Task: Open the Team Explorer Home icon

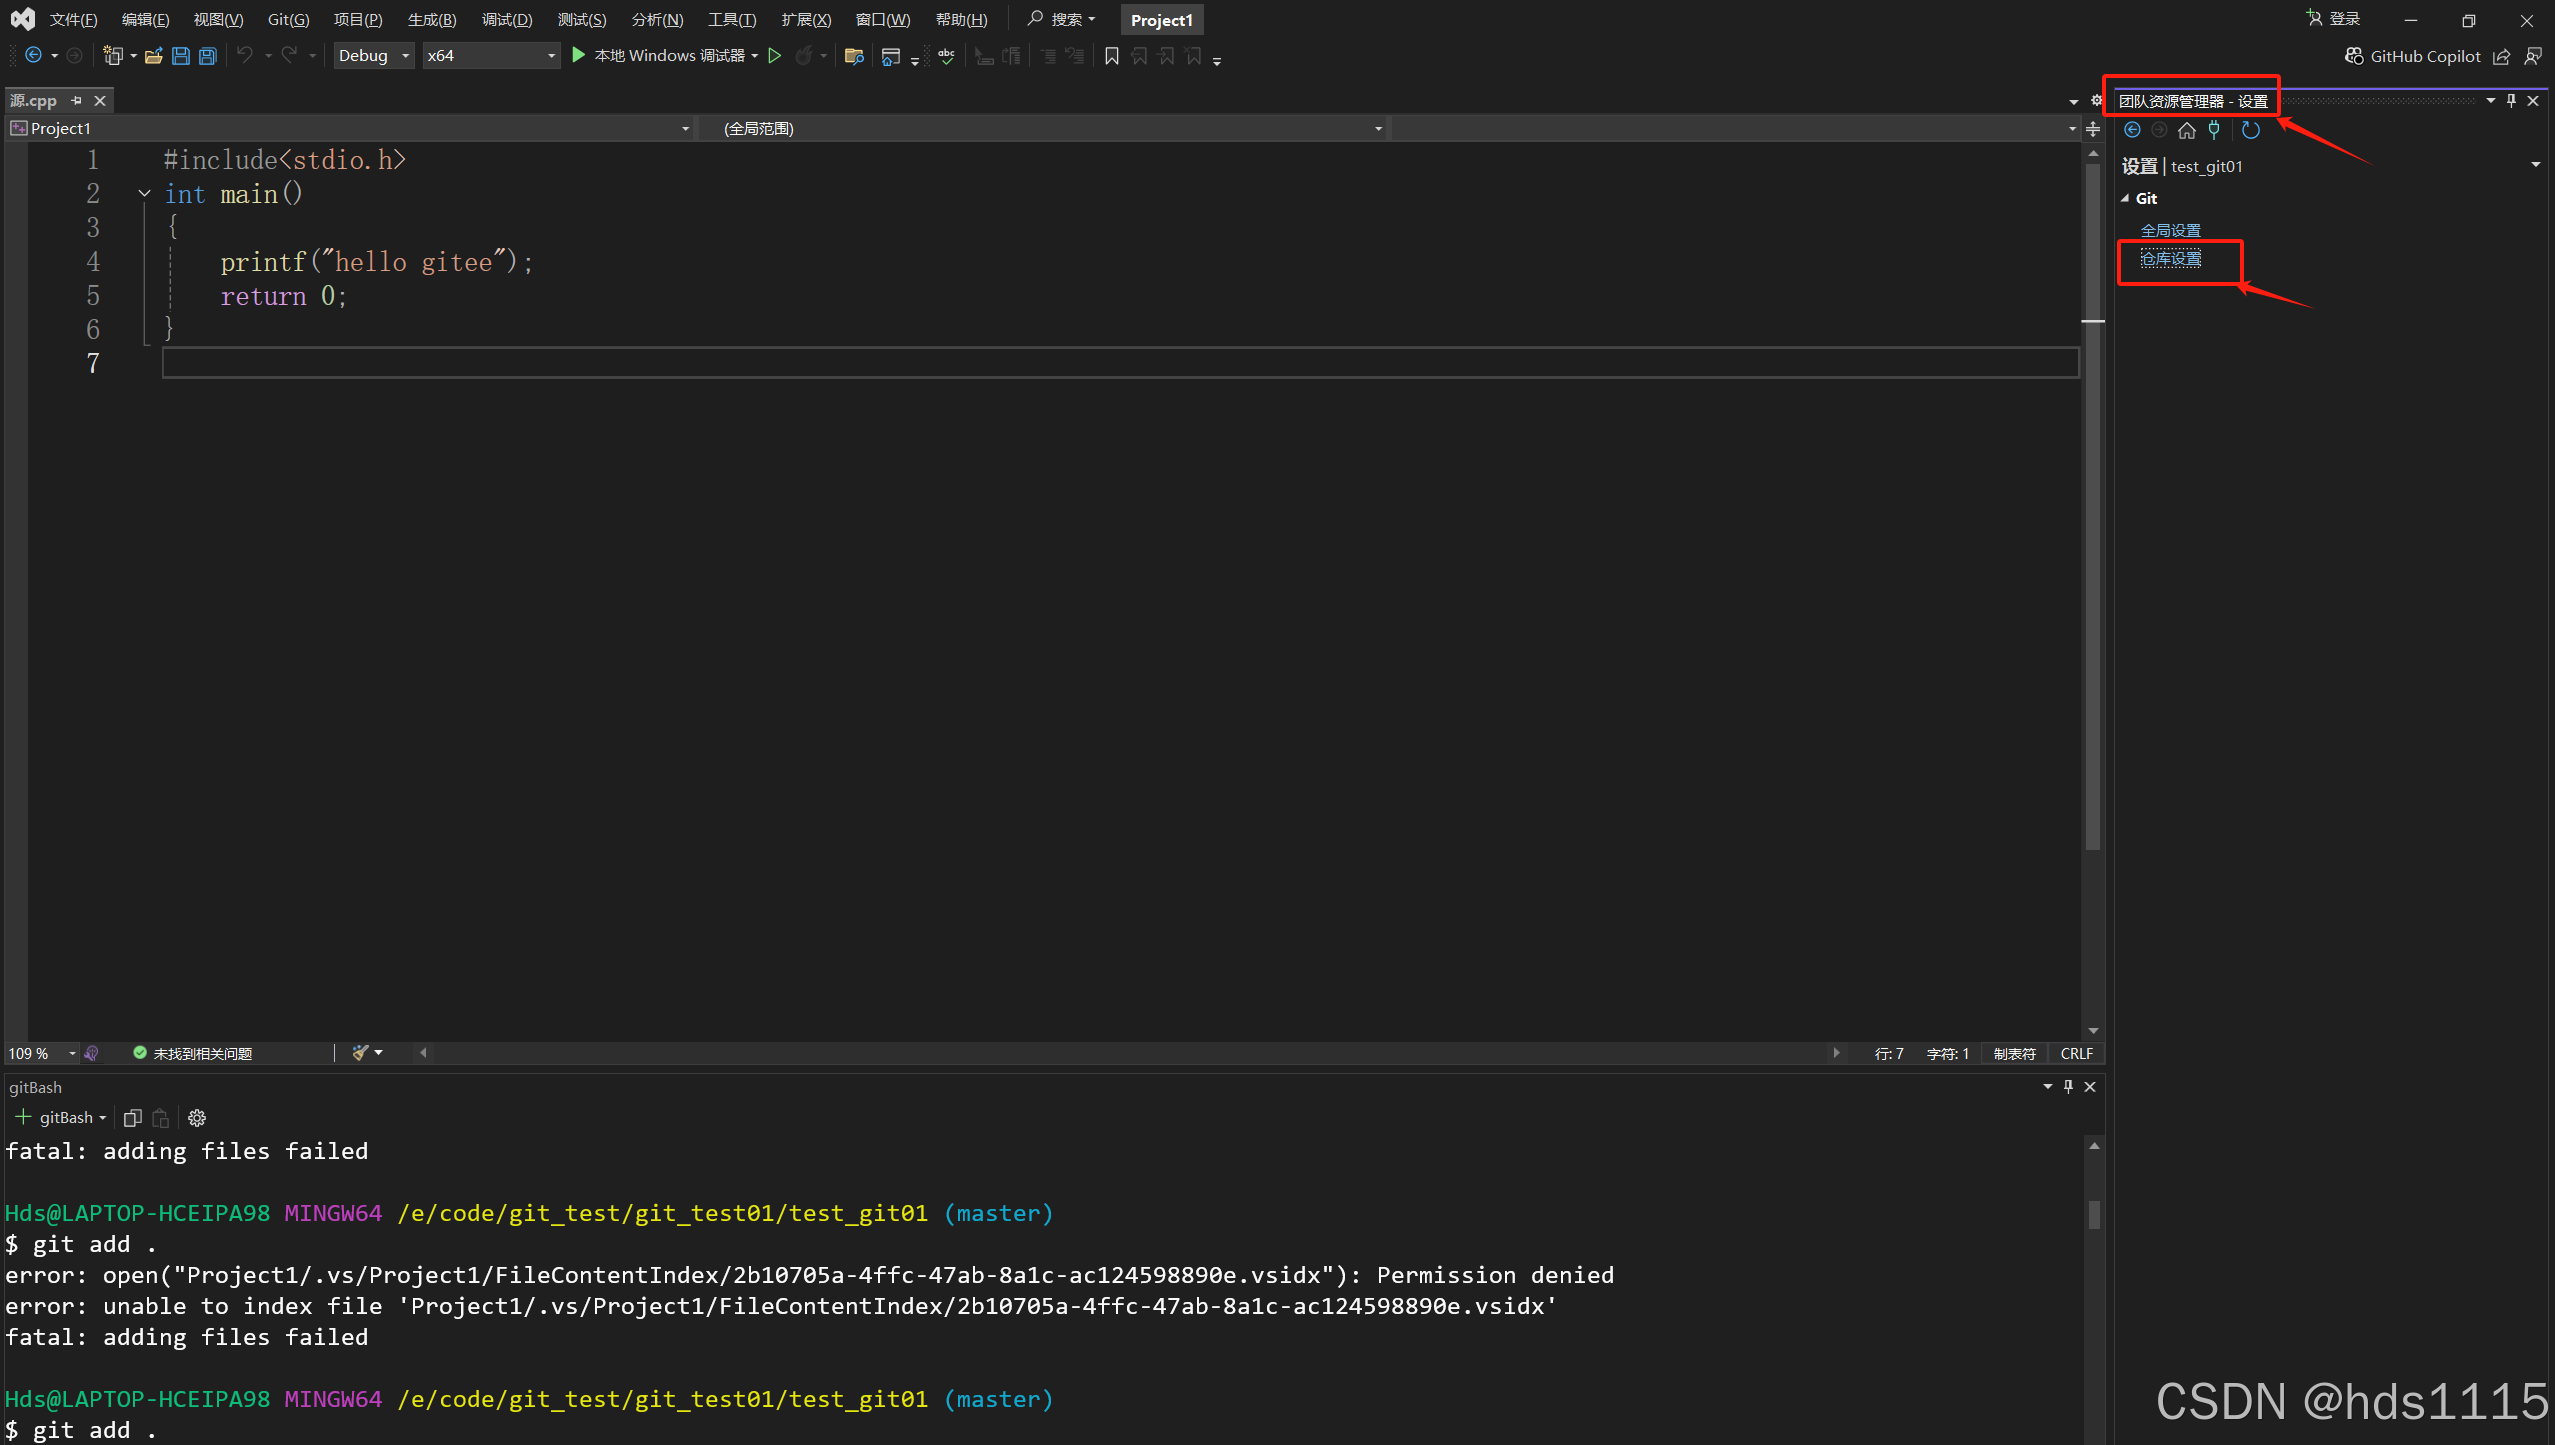Action: coord(2186,129)
